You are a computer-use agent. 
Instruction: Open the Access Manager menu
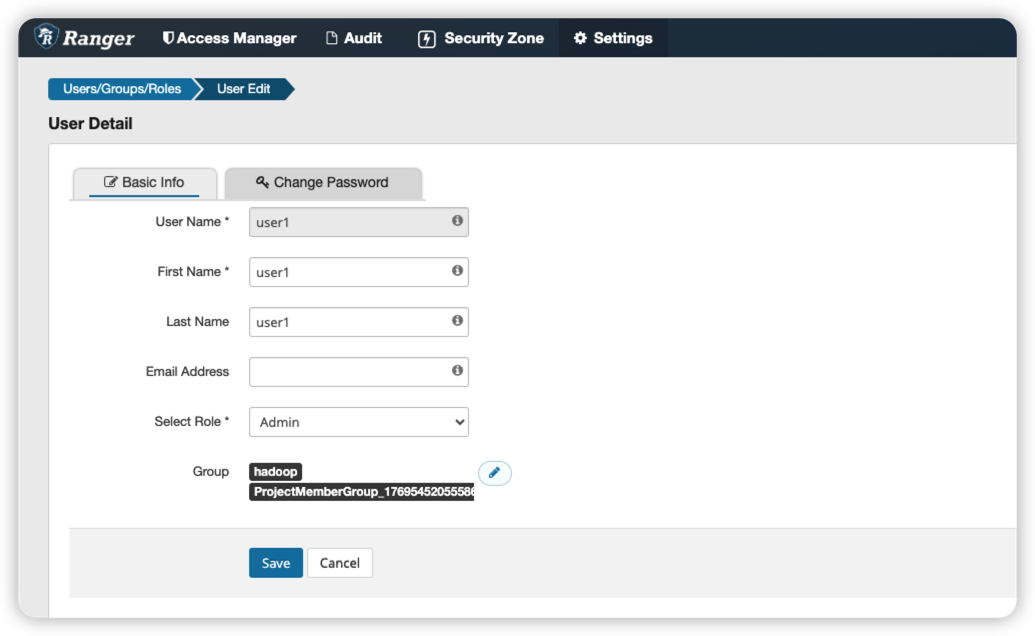(x=229, y=38)
